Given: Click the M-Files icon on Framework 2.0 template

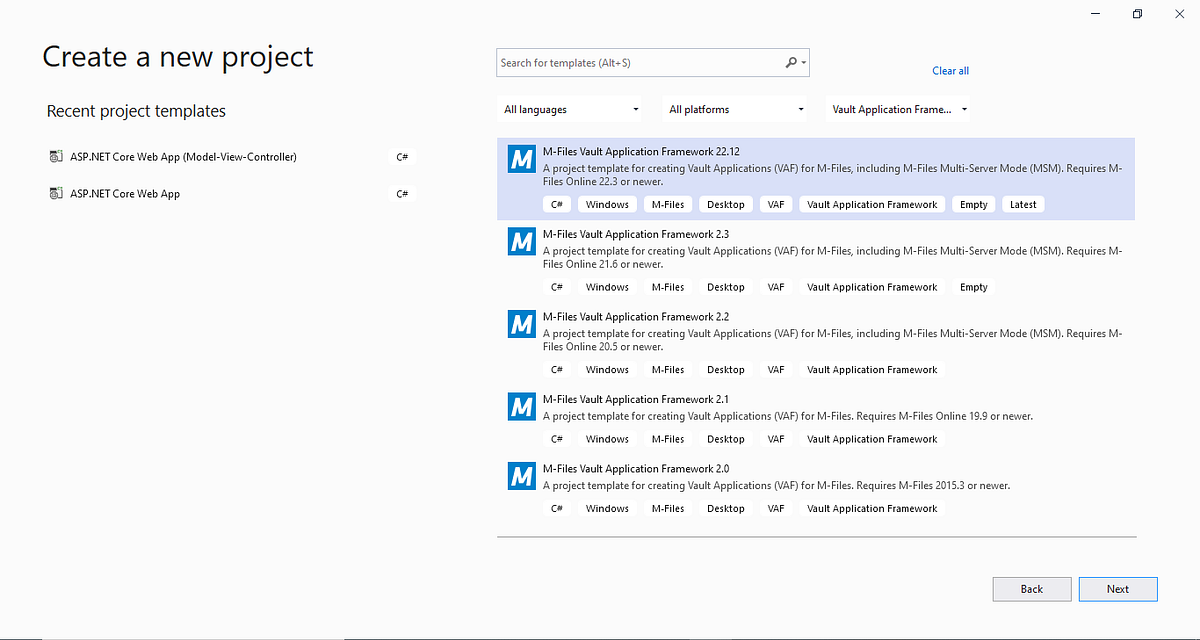Looking at the screenshot, I should 521,476.
